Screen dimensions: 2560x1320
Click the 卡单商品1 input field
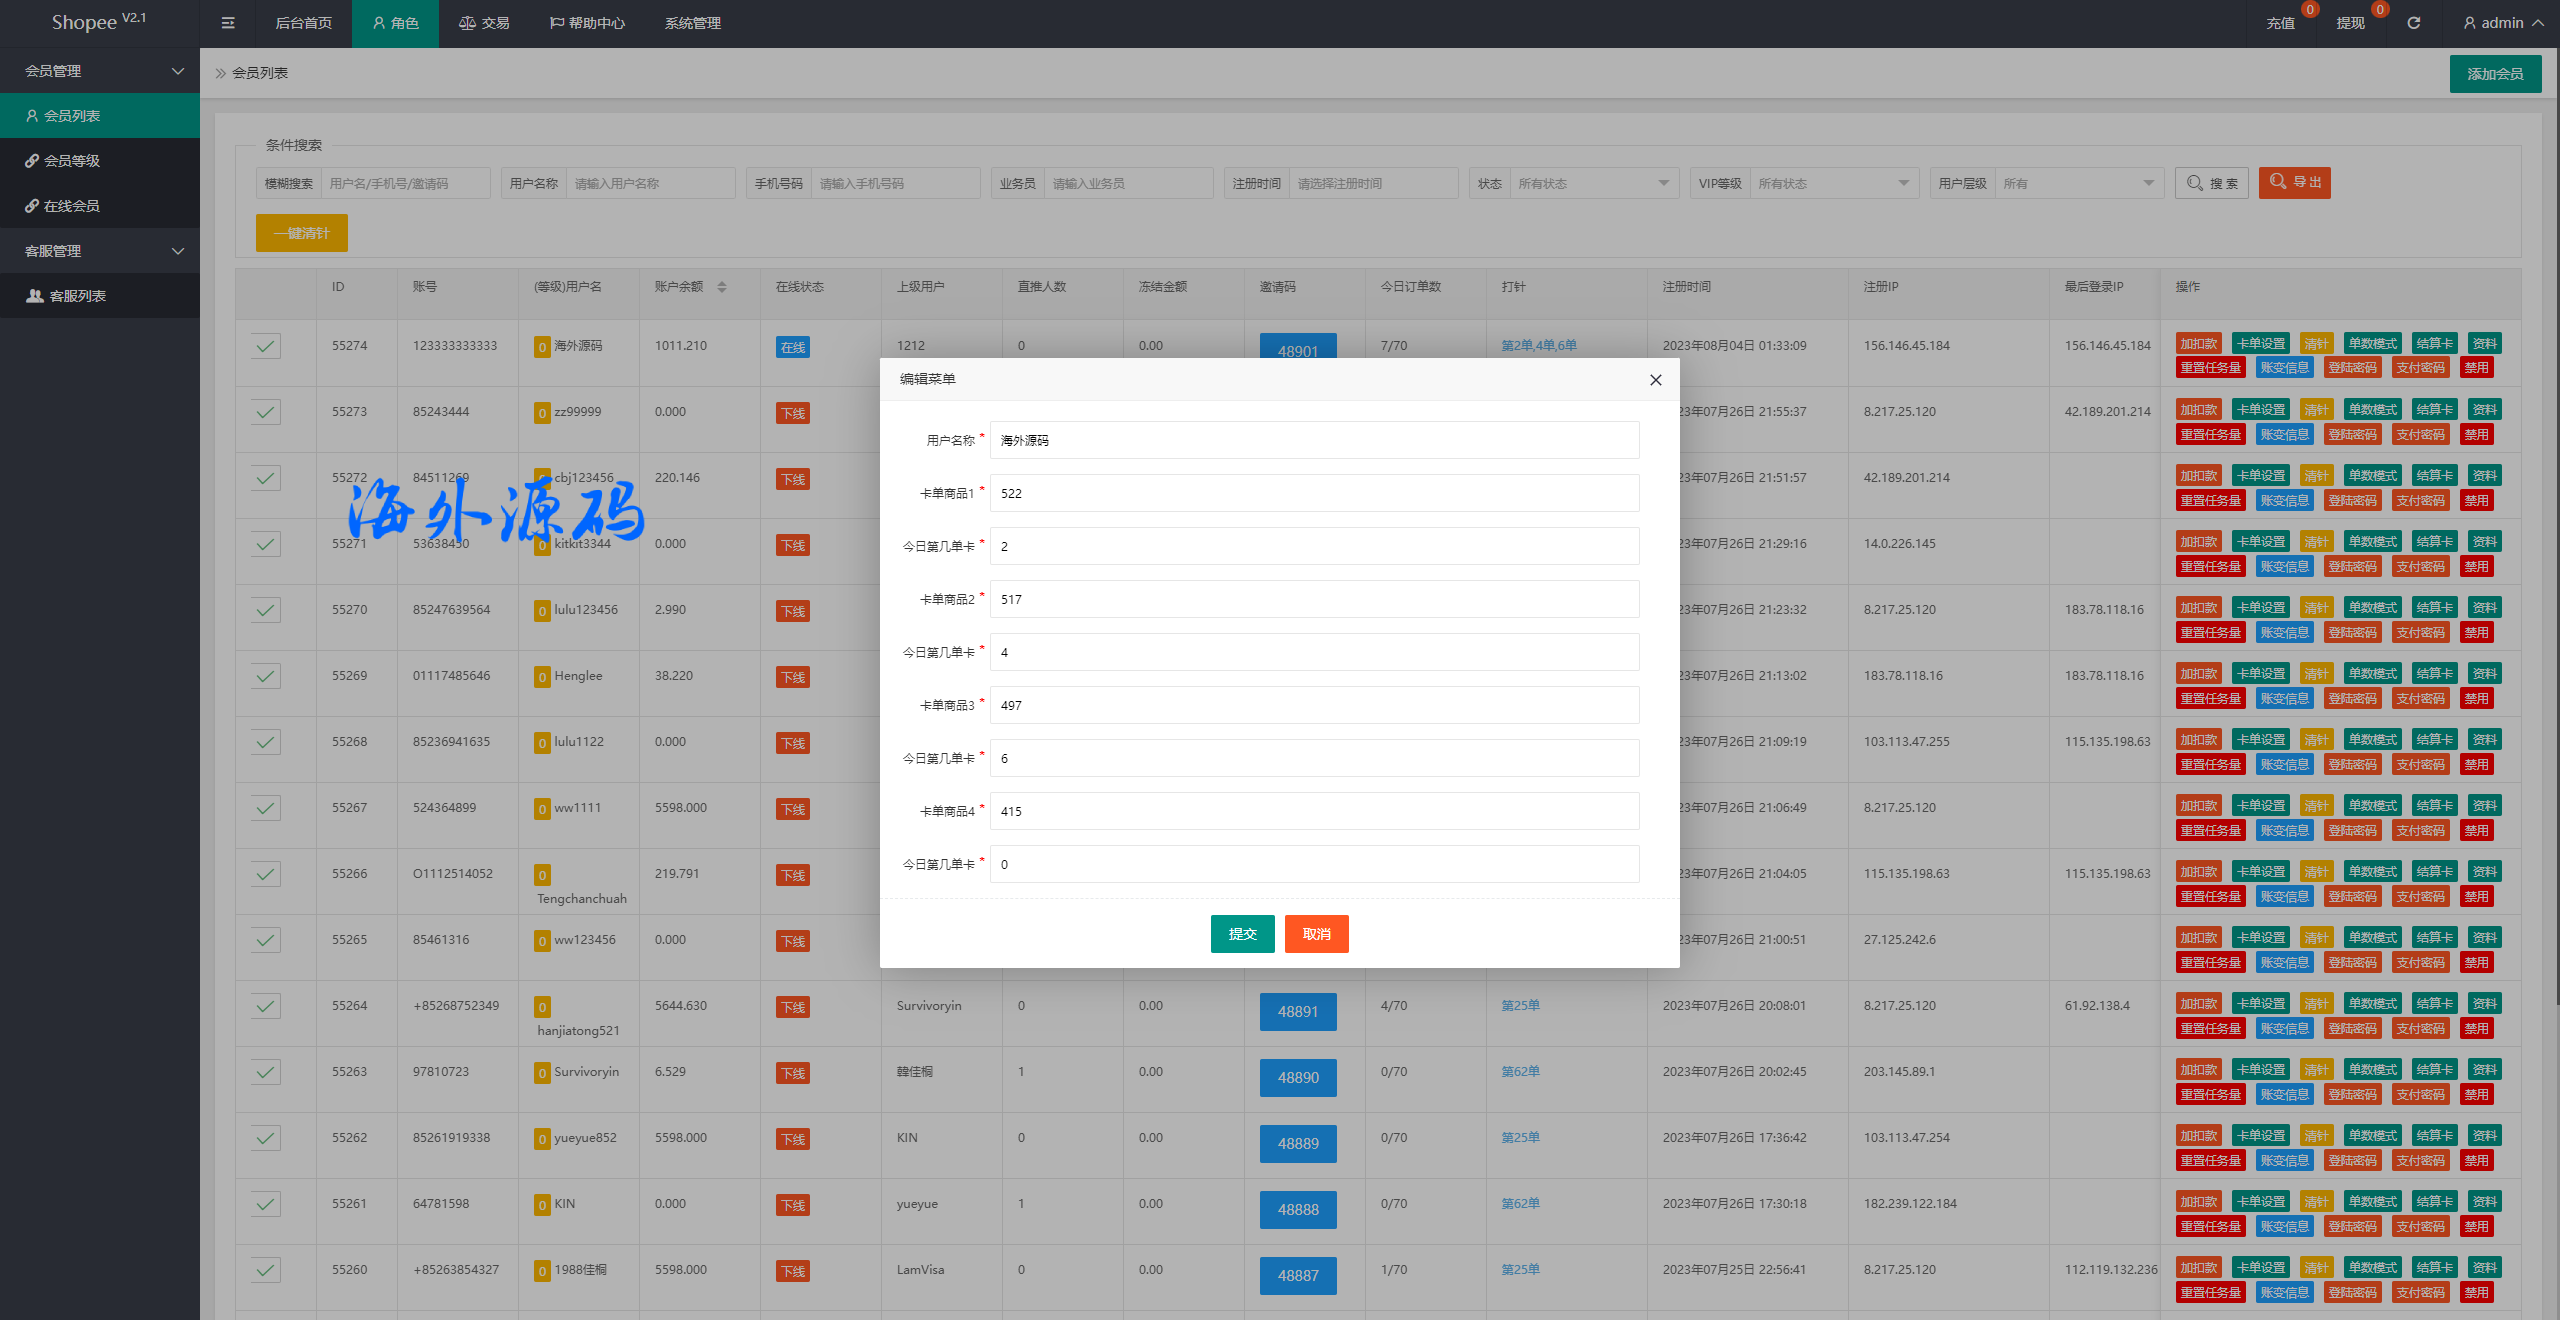coord(1314,493)
